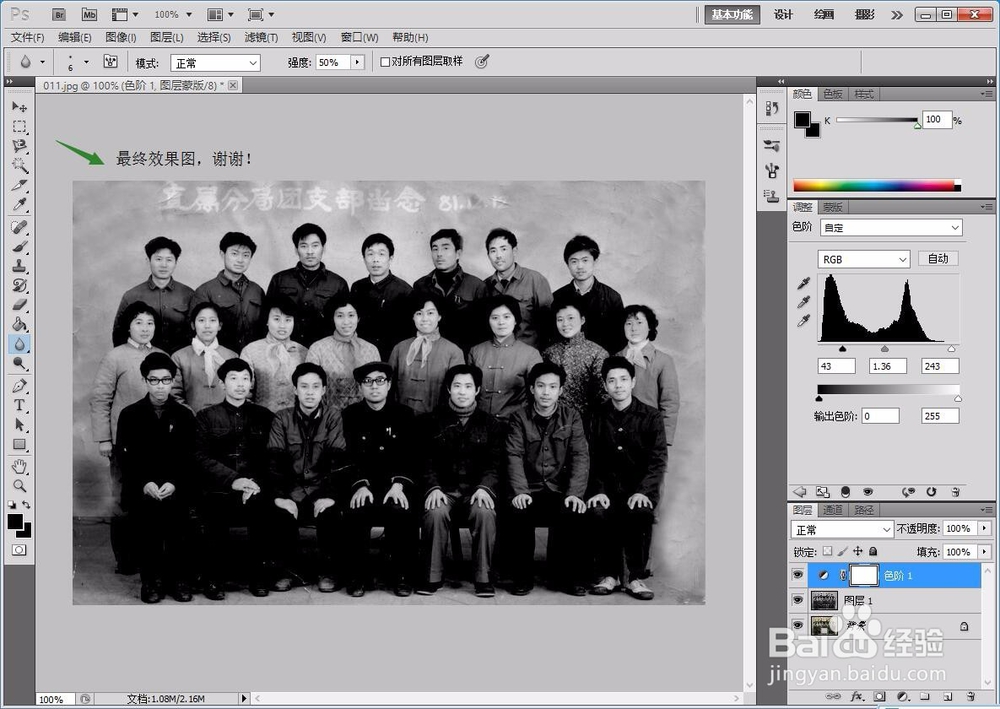Select the History Brush tool
Viewport: 1000px width, 709px height.
(x=19, y=286)
